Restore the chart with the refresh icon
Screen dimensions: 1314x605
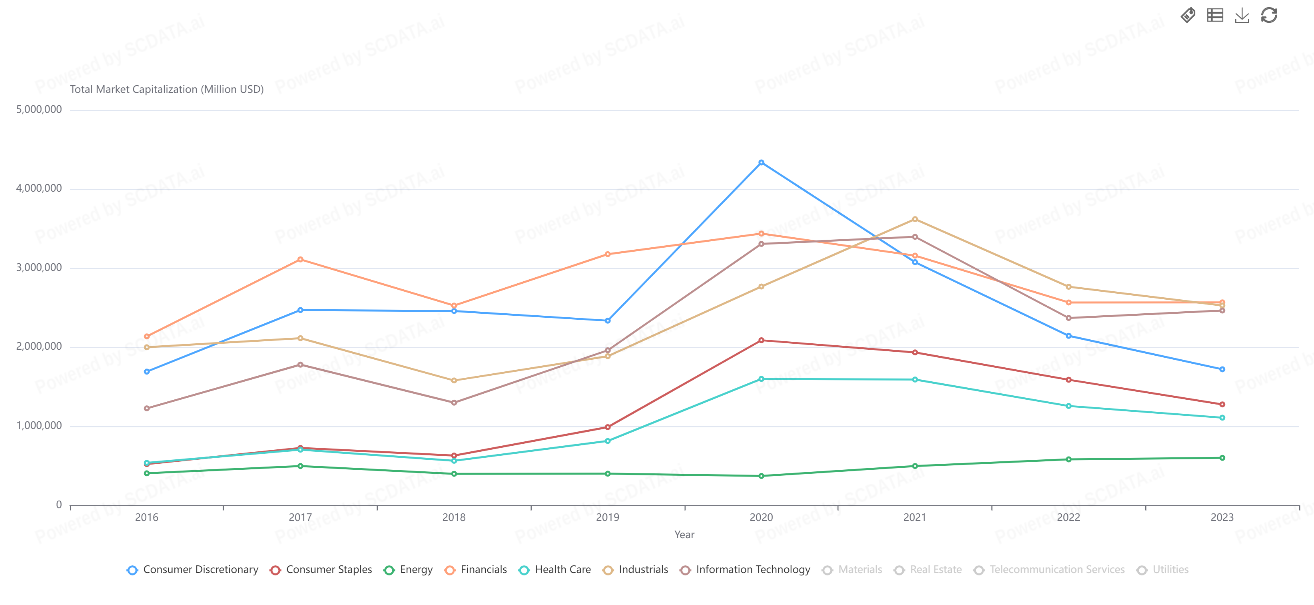[1269, 15]
